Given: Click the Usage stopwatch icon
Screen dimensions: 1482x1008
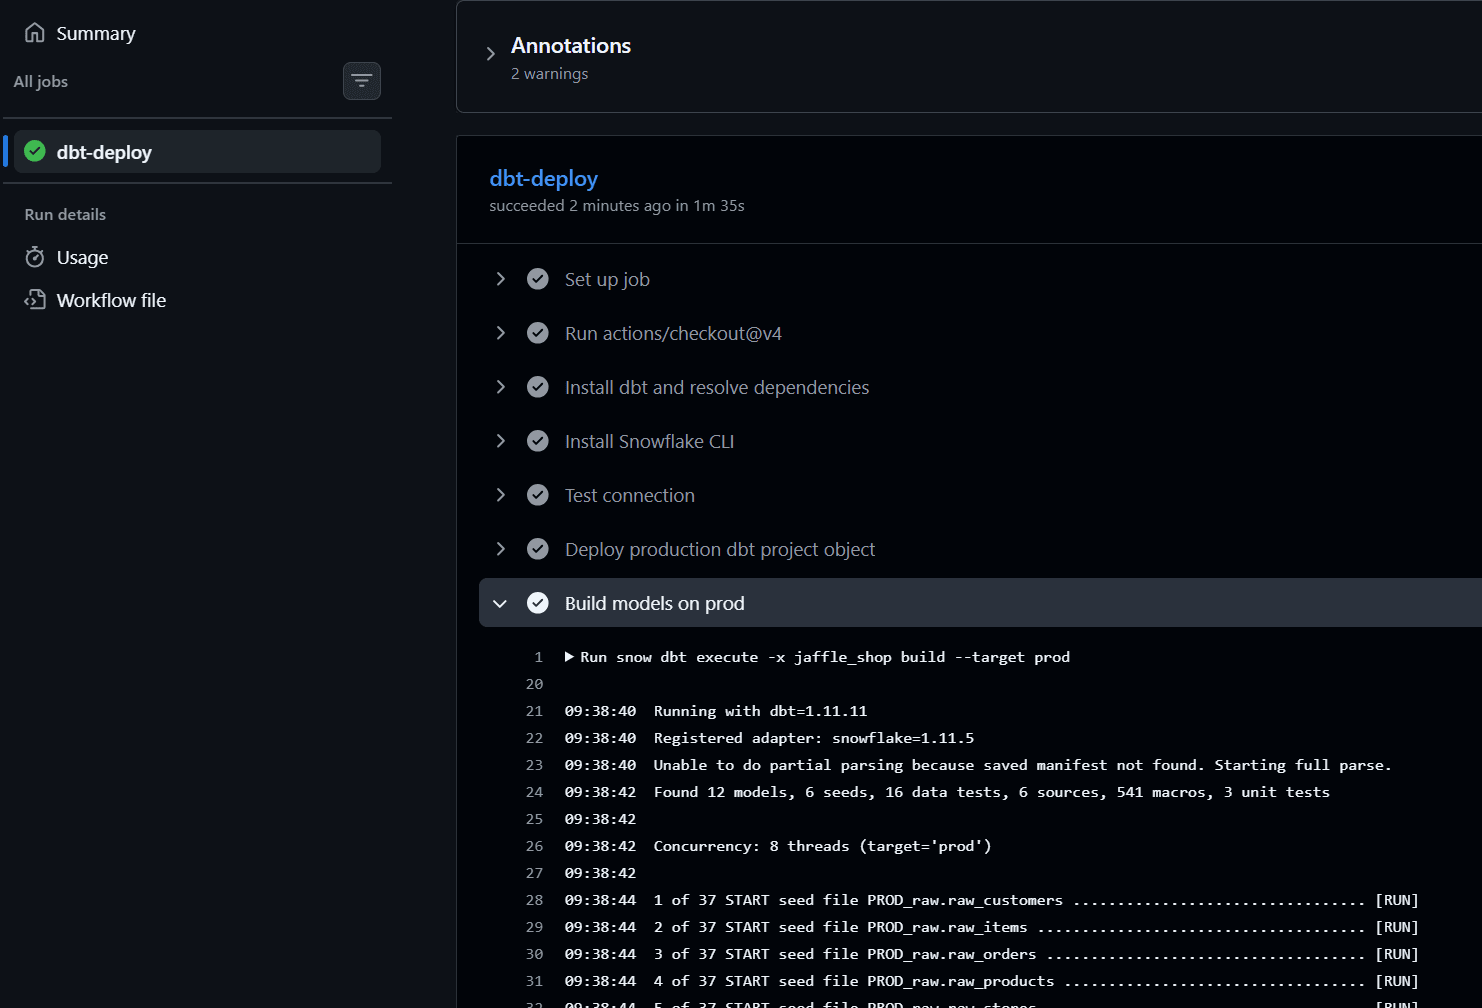Looking at the screenshot, I should (35, 257).
